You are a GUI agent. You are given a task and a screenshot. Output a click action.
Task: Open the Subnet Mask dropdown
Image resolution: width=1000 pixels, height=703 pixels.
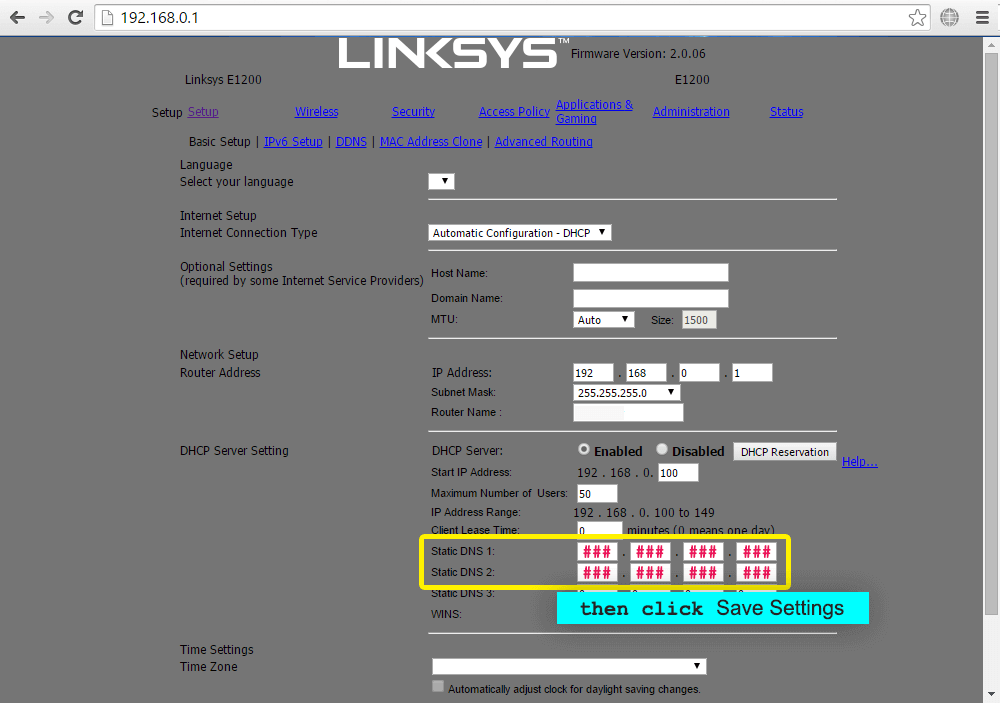(x=626, y=392)
